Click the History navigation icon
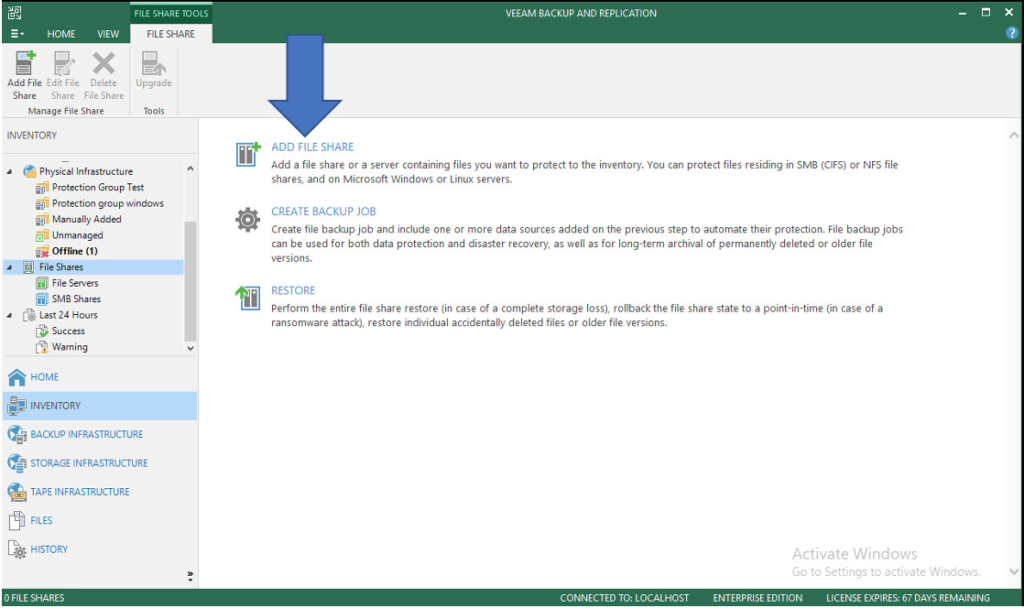This screenshot has width=1024, height=608. tap(17, 549)
